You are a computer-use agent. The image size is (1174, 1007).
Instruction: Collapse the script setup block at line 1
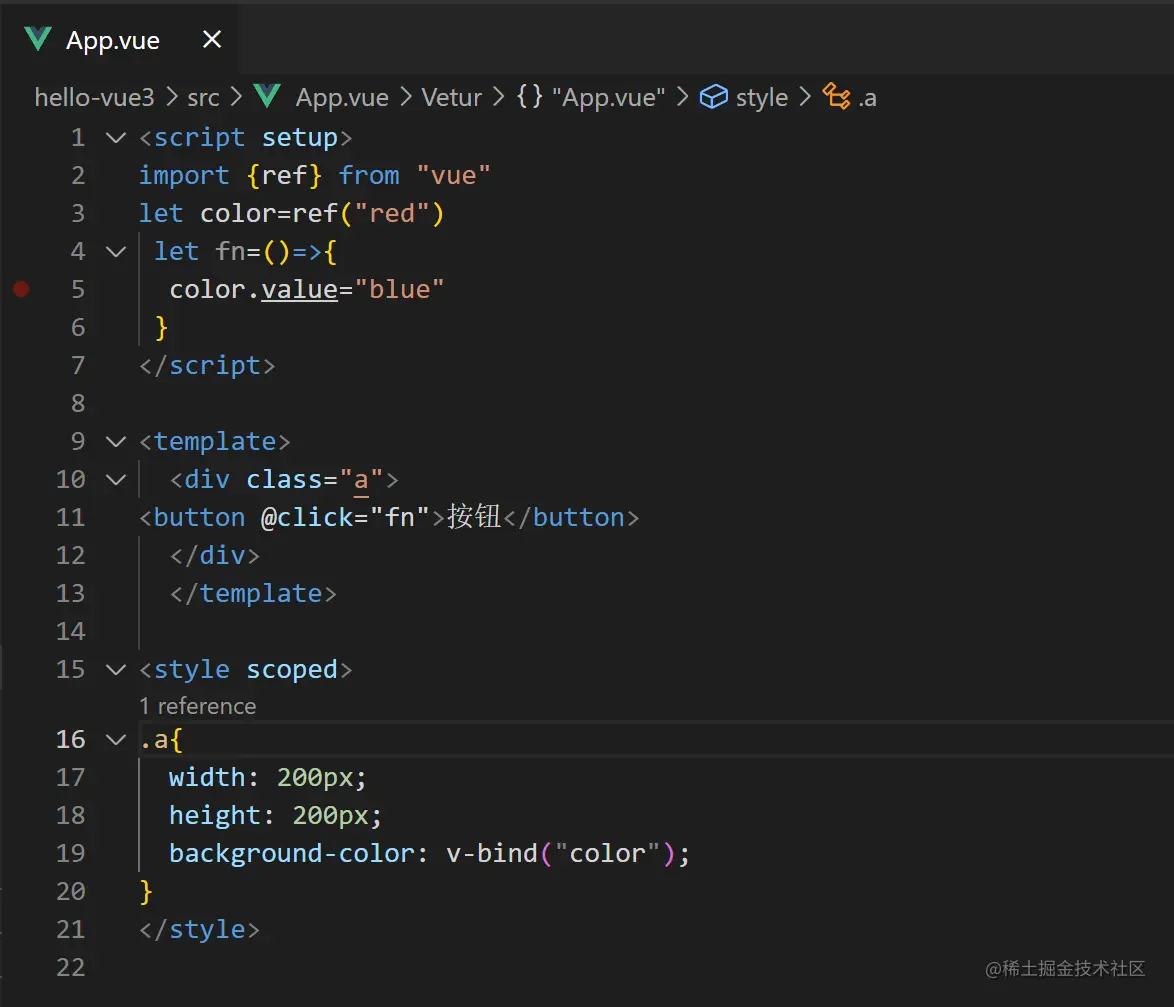[x=116, y=138]
